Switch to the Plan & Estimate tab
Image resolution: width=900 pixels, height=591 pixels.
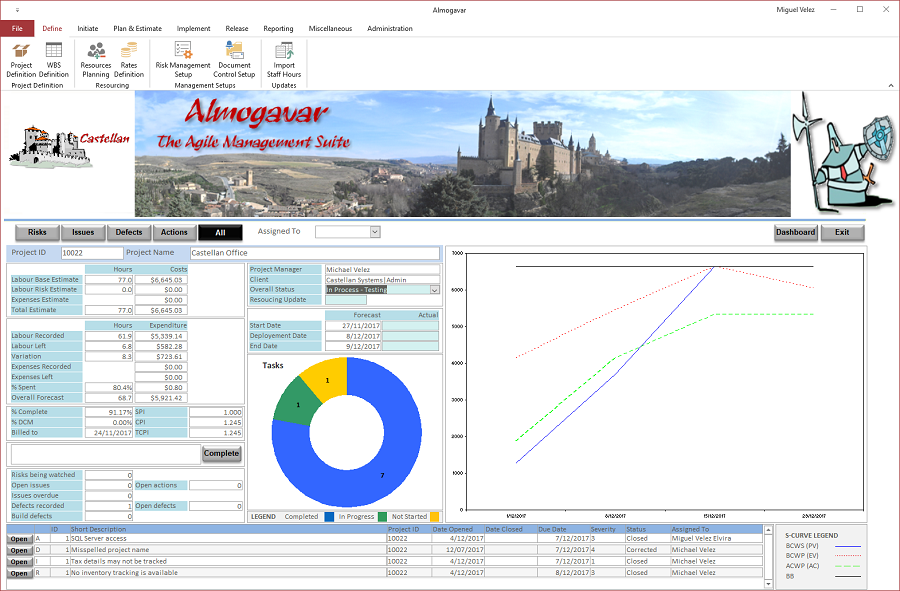point(138,28)
